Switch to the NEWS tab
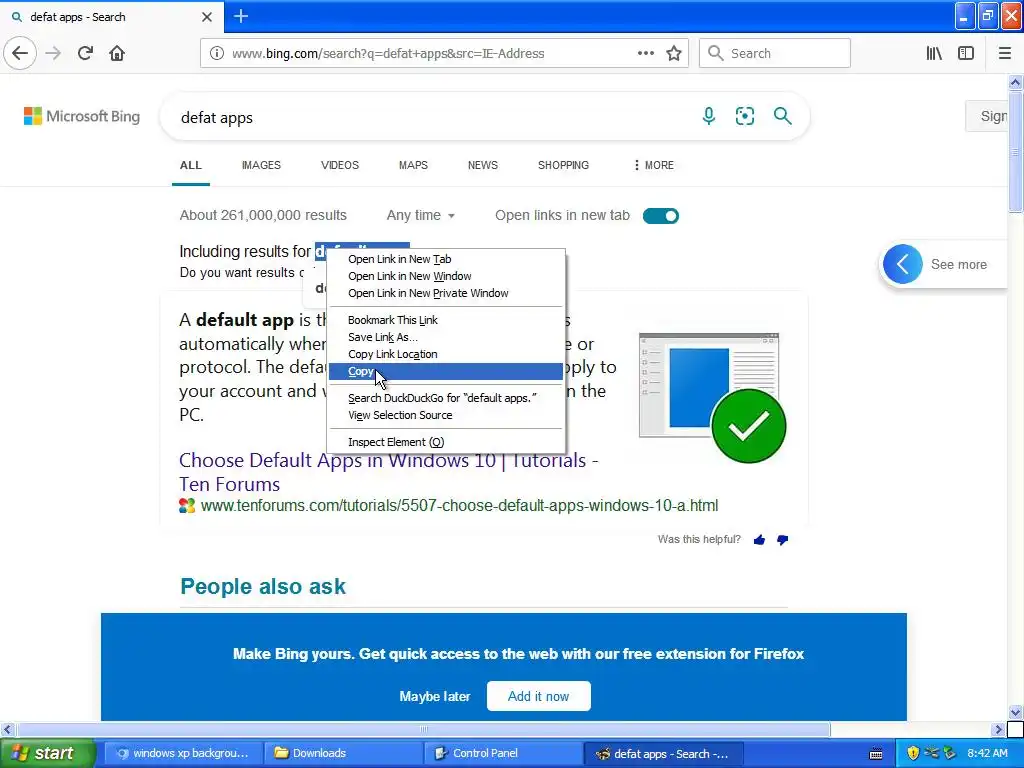1024x768 pixels. (x=483, y=165)
